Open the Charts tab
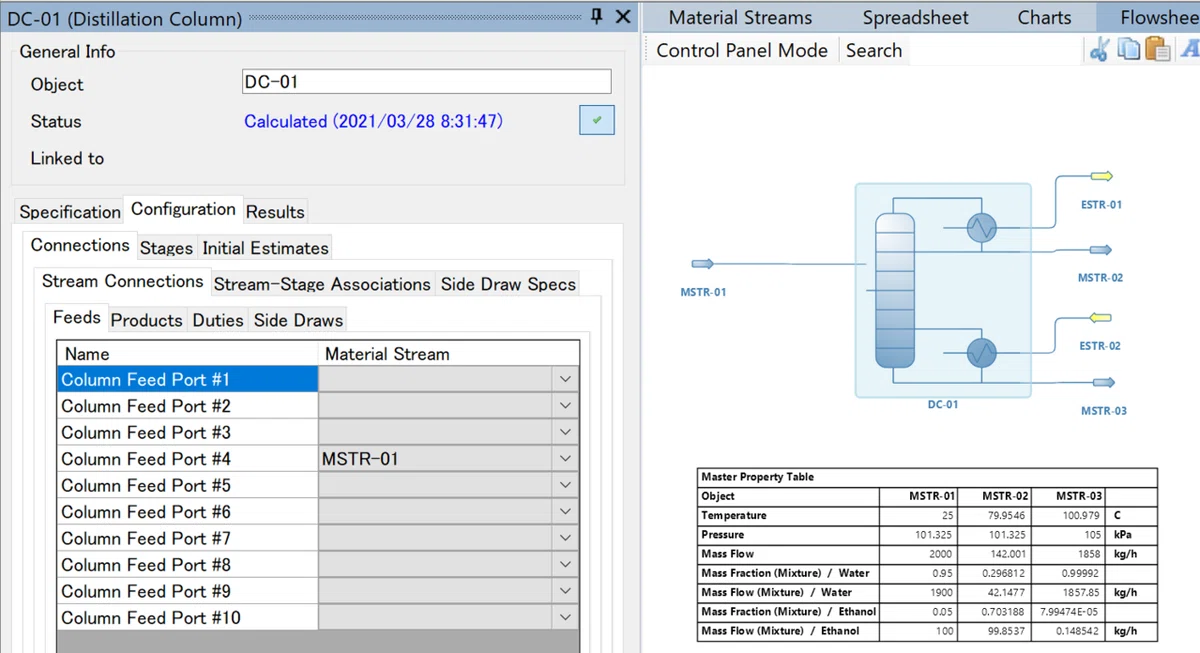Screen dimensions: 1200x653 tap(1044, 17)
